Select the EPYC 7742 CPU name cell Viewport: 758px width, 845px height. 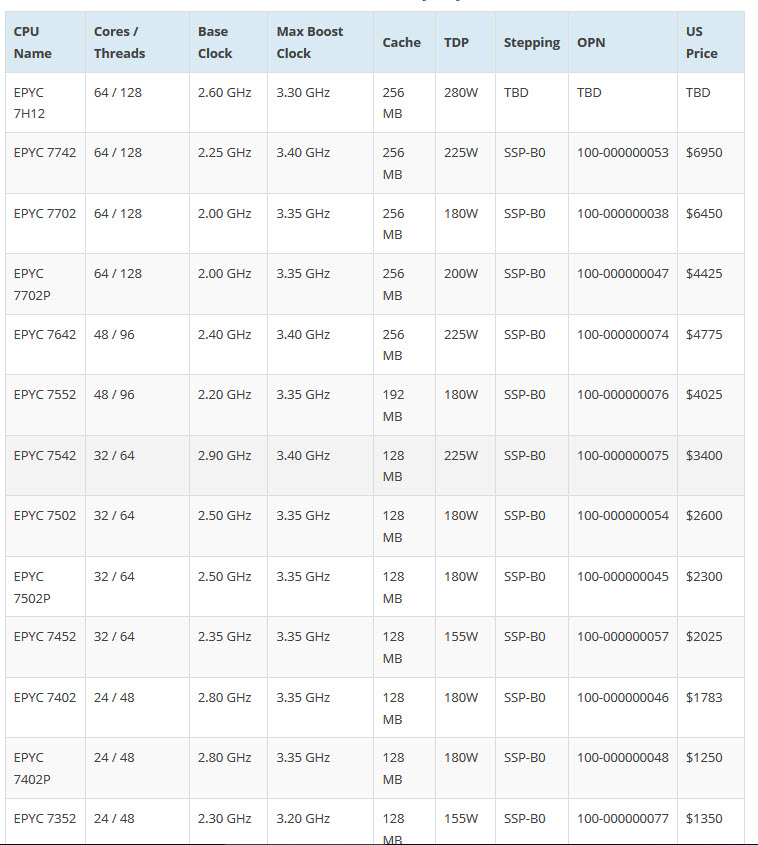pyautogui.click(x=45, y=163)
